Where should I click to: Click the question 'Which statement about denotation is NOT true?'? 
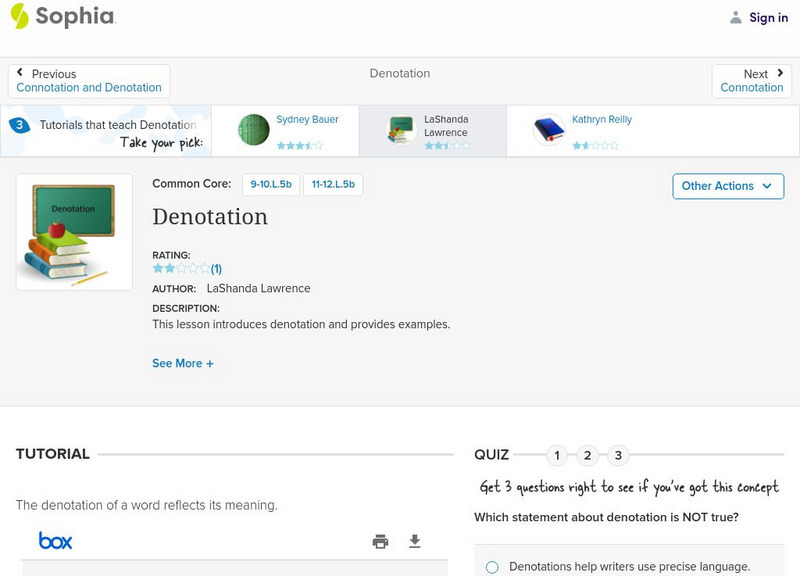click(606, 517)
